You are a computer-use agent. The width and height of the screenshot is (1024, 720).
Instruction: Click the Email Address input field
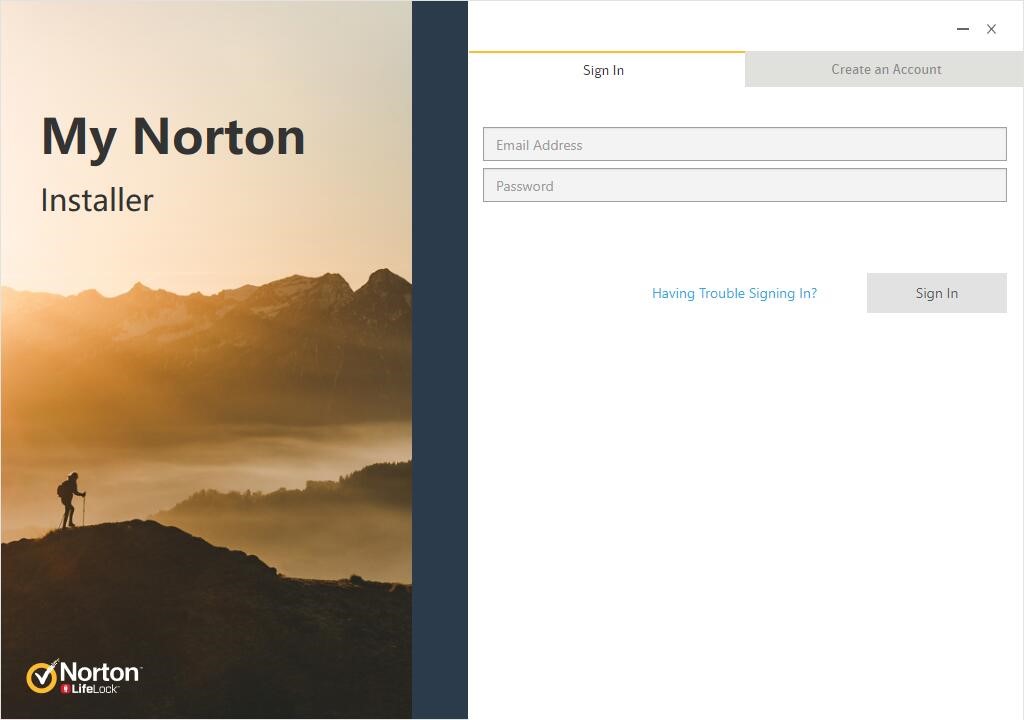click(x=744, y=144)
